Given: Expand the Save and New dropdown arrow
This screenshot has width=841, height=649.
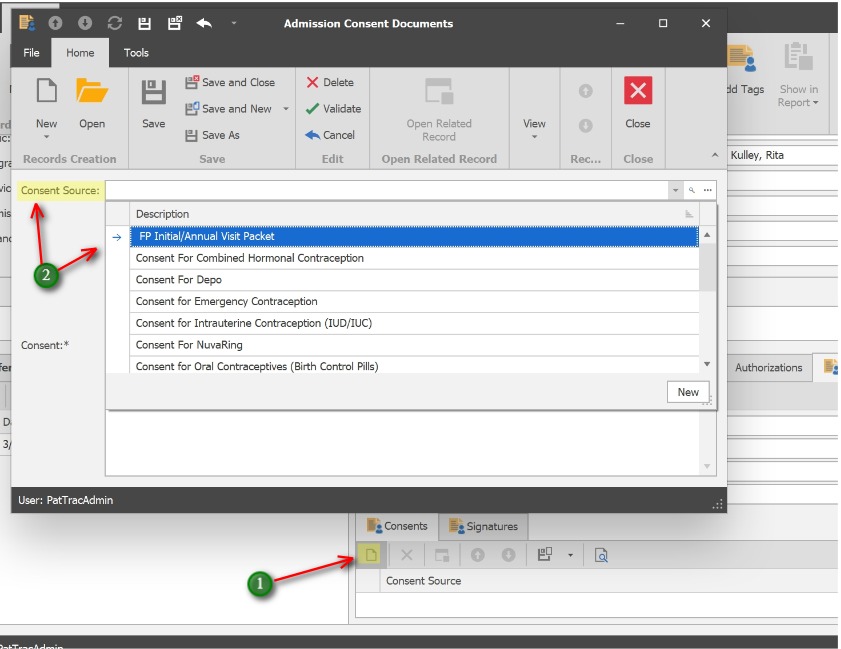Looking at the screenshot, I should point(286,109).
